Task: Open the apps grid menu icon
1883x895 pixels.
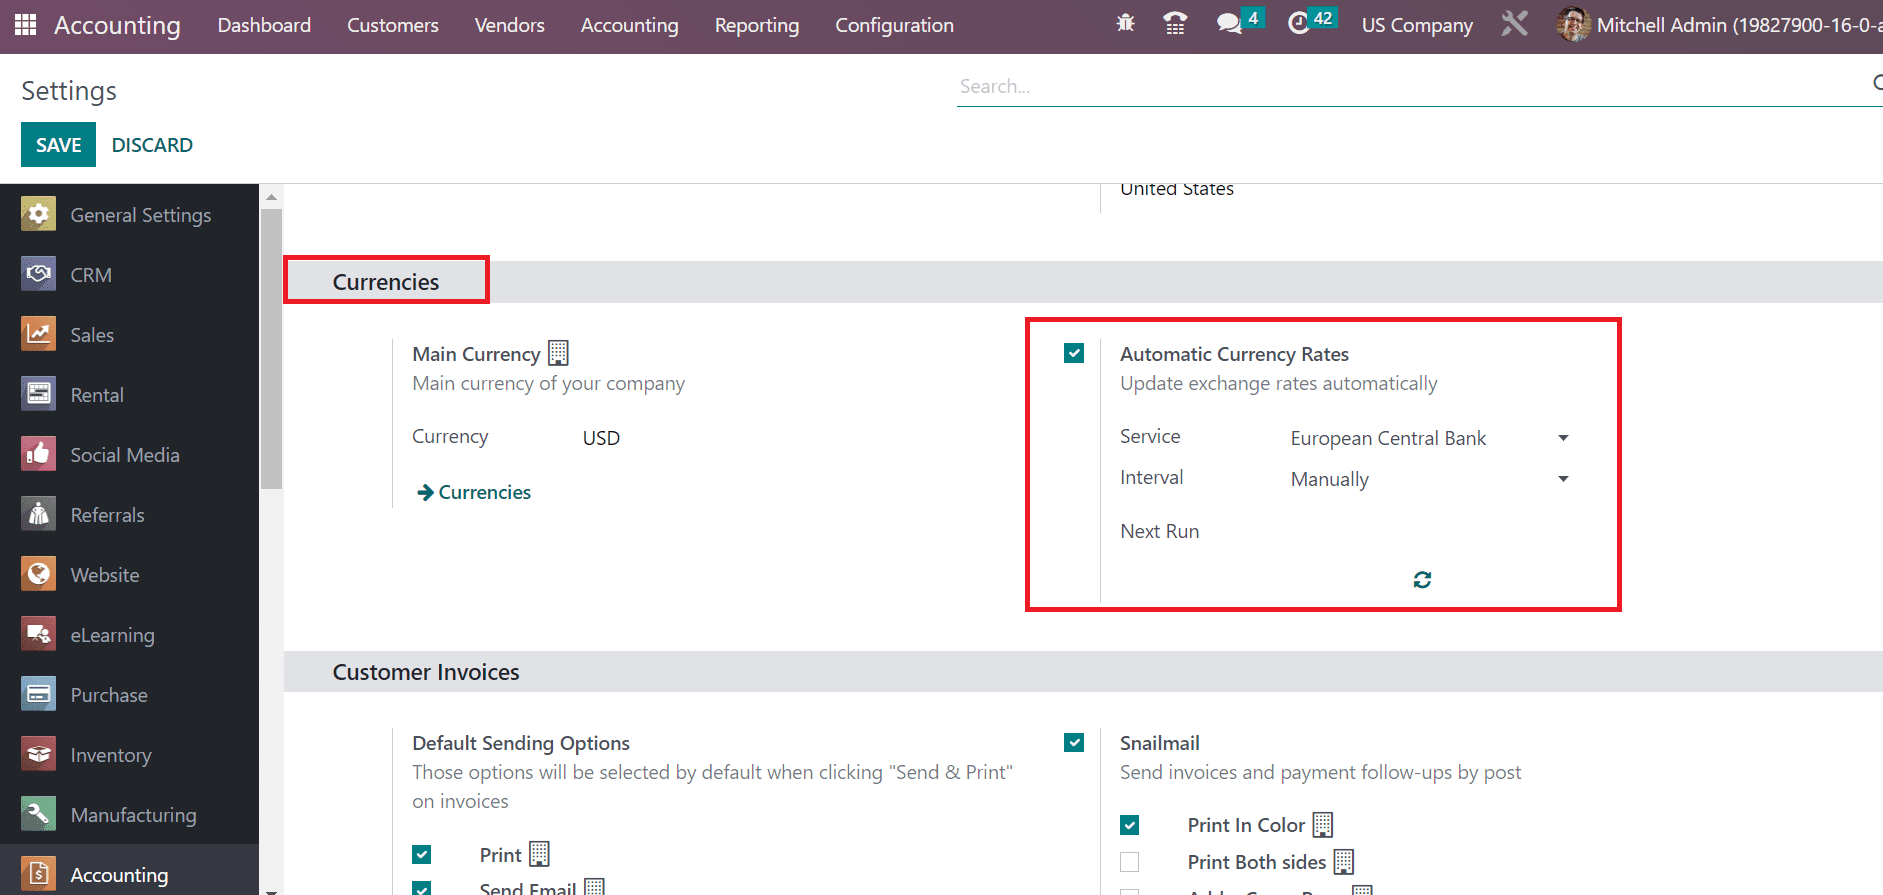Action: tap(26, 24)
